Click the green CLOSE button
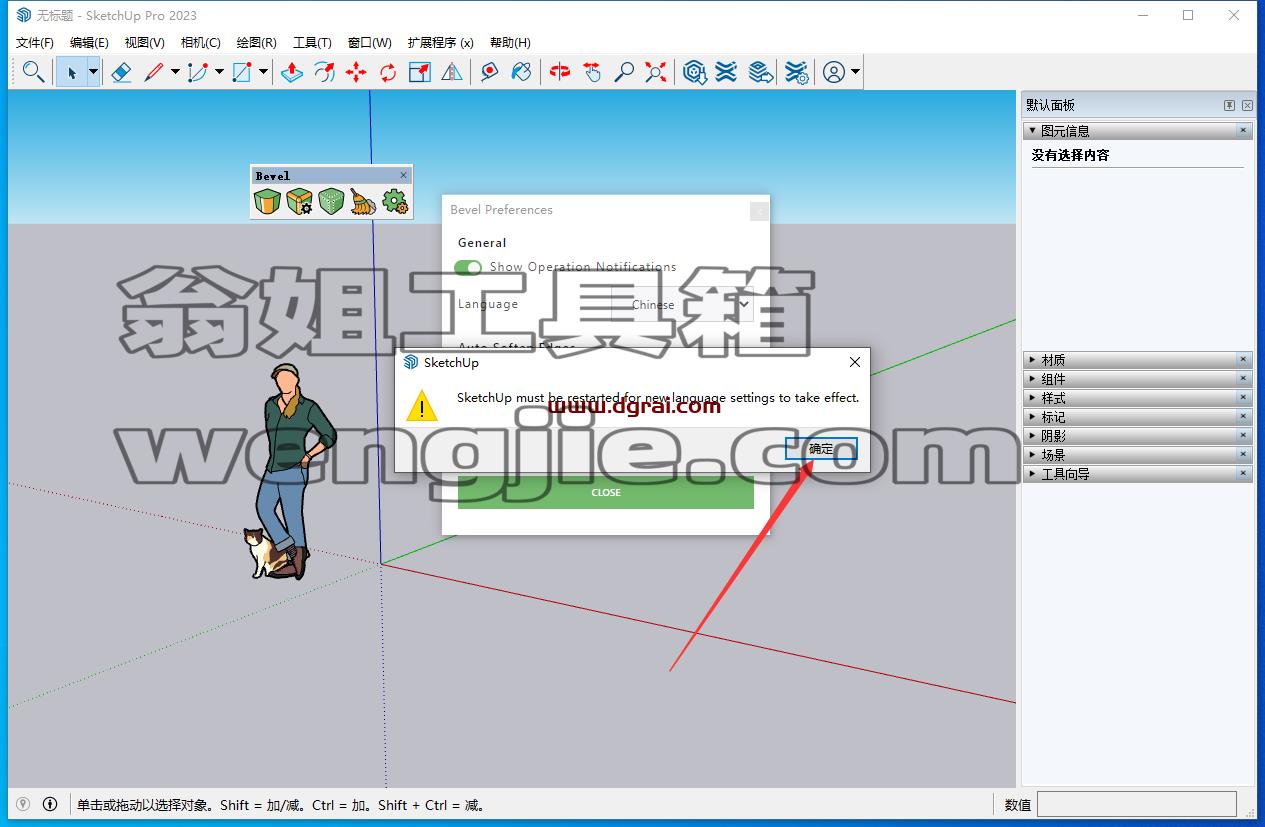Image resolution: width=1265 pixels, height=827 pixels. click(606, 492)
